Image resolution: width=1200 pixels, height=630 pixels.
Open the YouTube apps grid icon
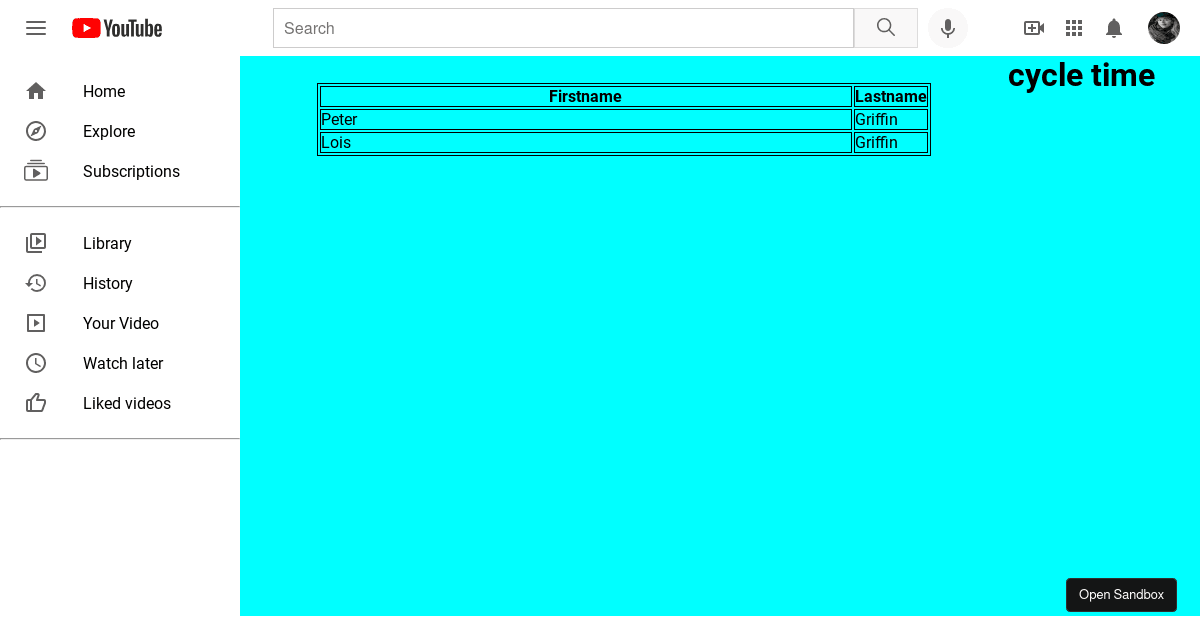1074,28
